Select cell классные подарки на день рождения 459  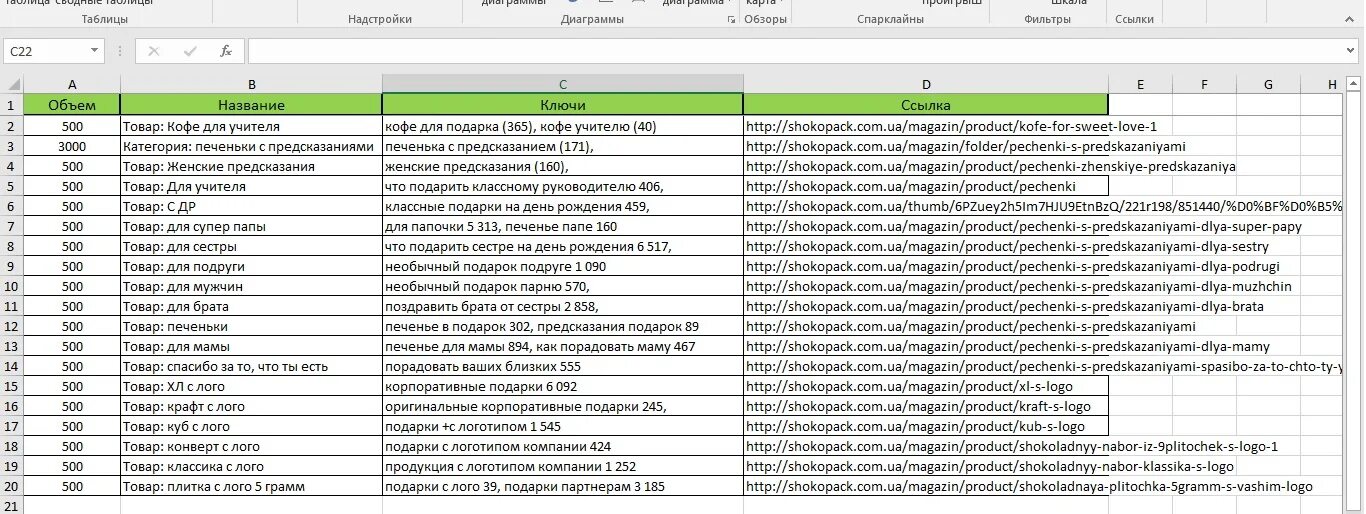coord(563,206)
